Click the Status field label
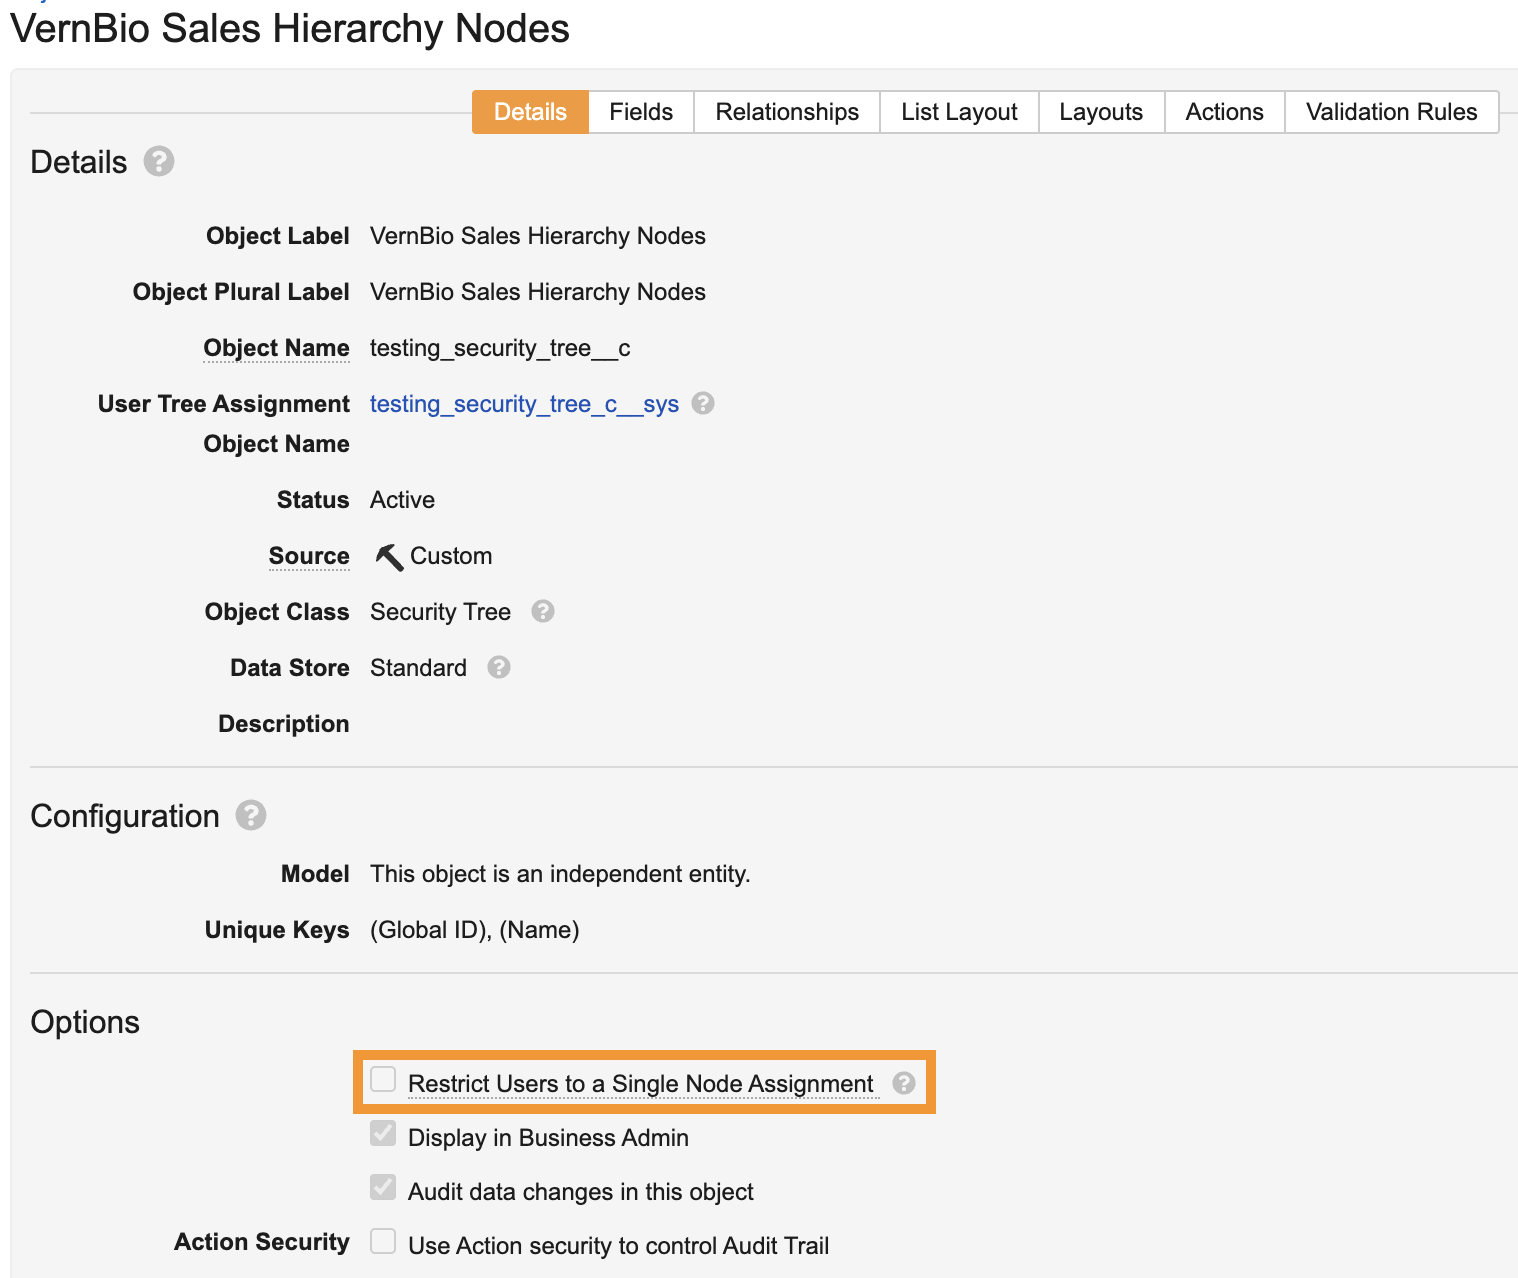 (x=313, y=500)
